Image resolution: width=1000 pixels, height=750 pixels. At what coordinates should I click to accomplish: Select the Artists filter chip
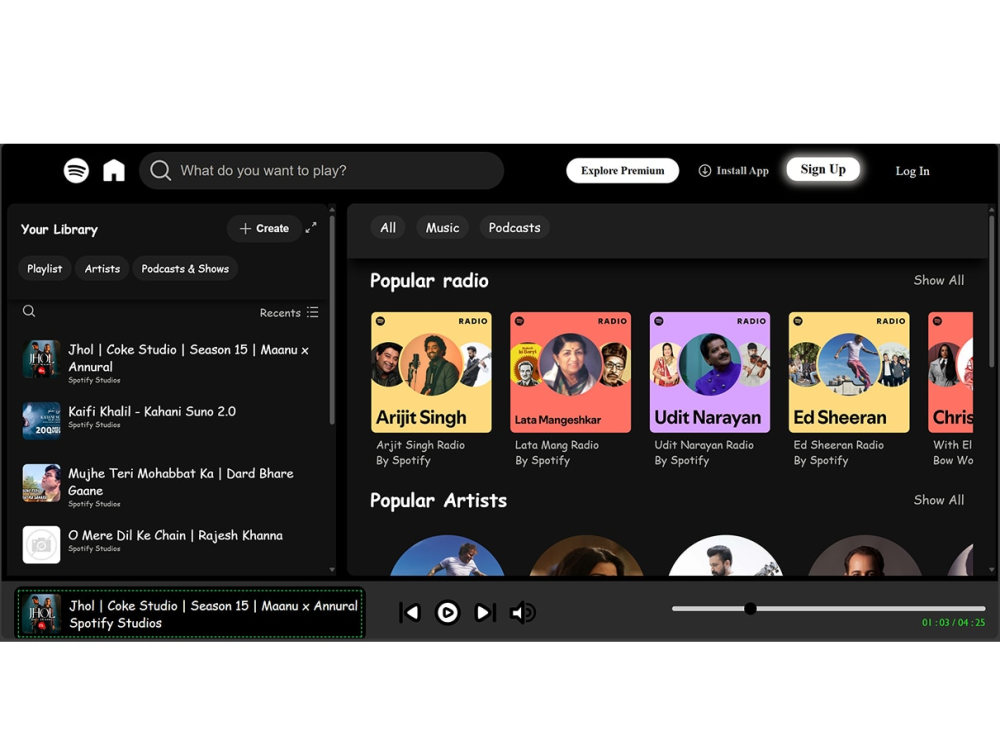coord(102,268)
